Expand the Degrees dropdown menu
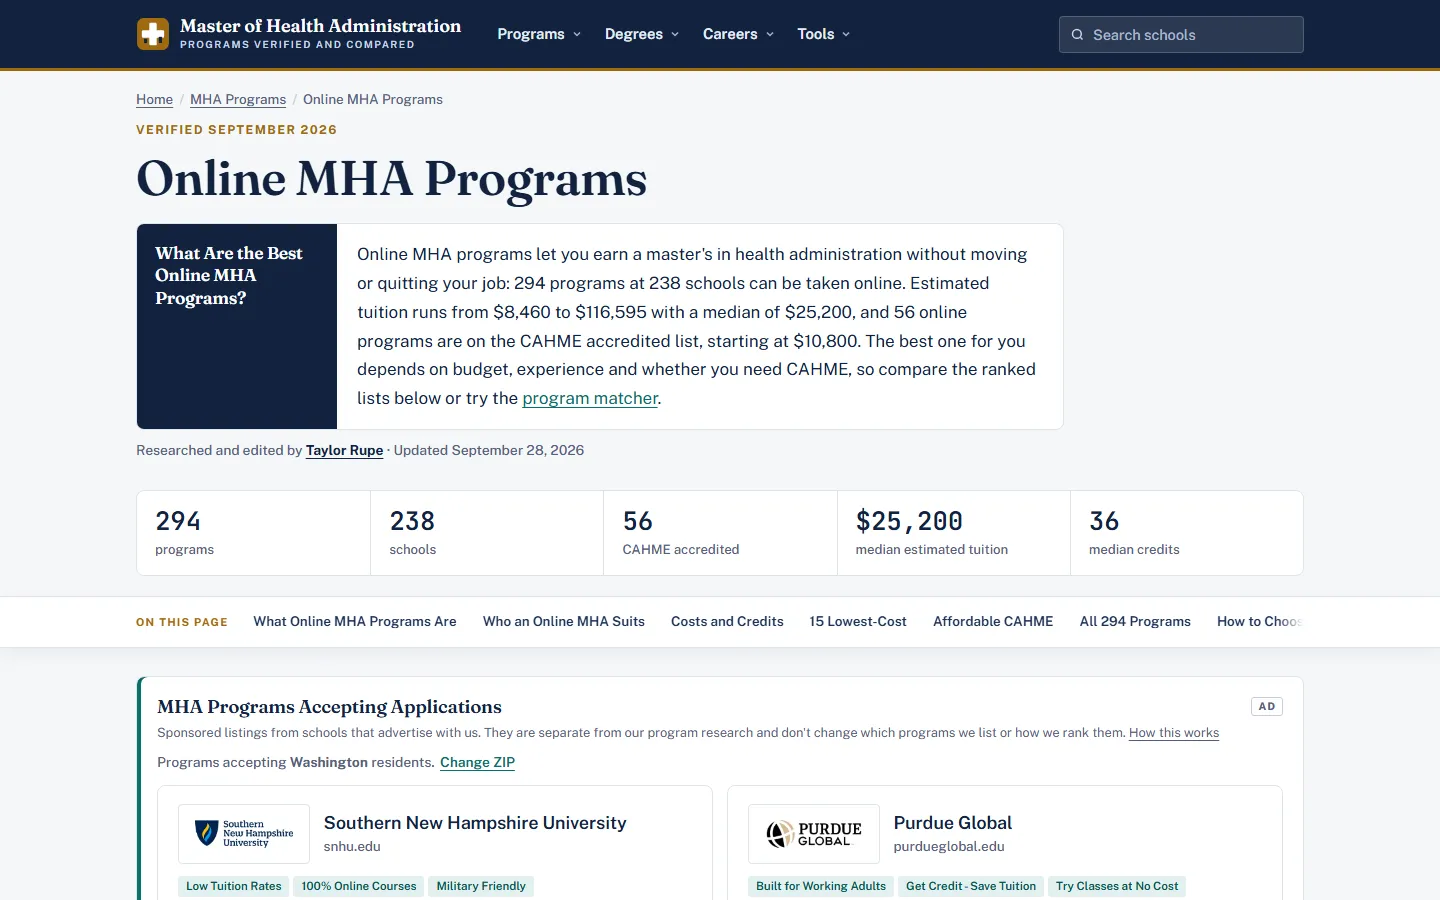 pyautogui.click(x=642, y=34)
